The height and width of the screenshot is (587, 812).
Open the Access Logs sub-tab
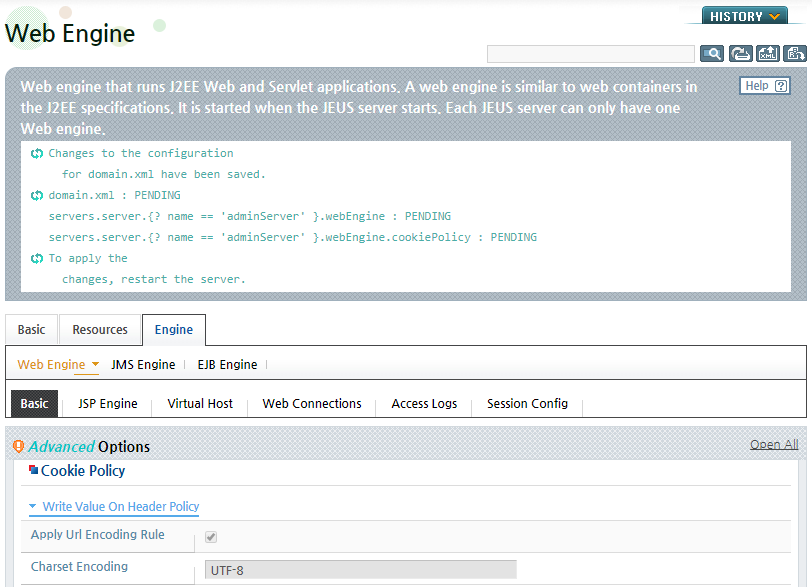(x=424, y=403)
